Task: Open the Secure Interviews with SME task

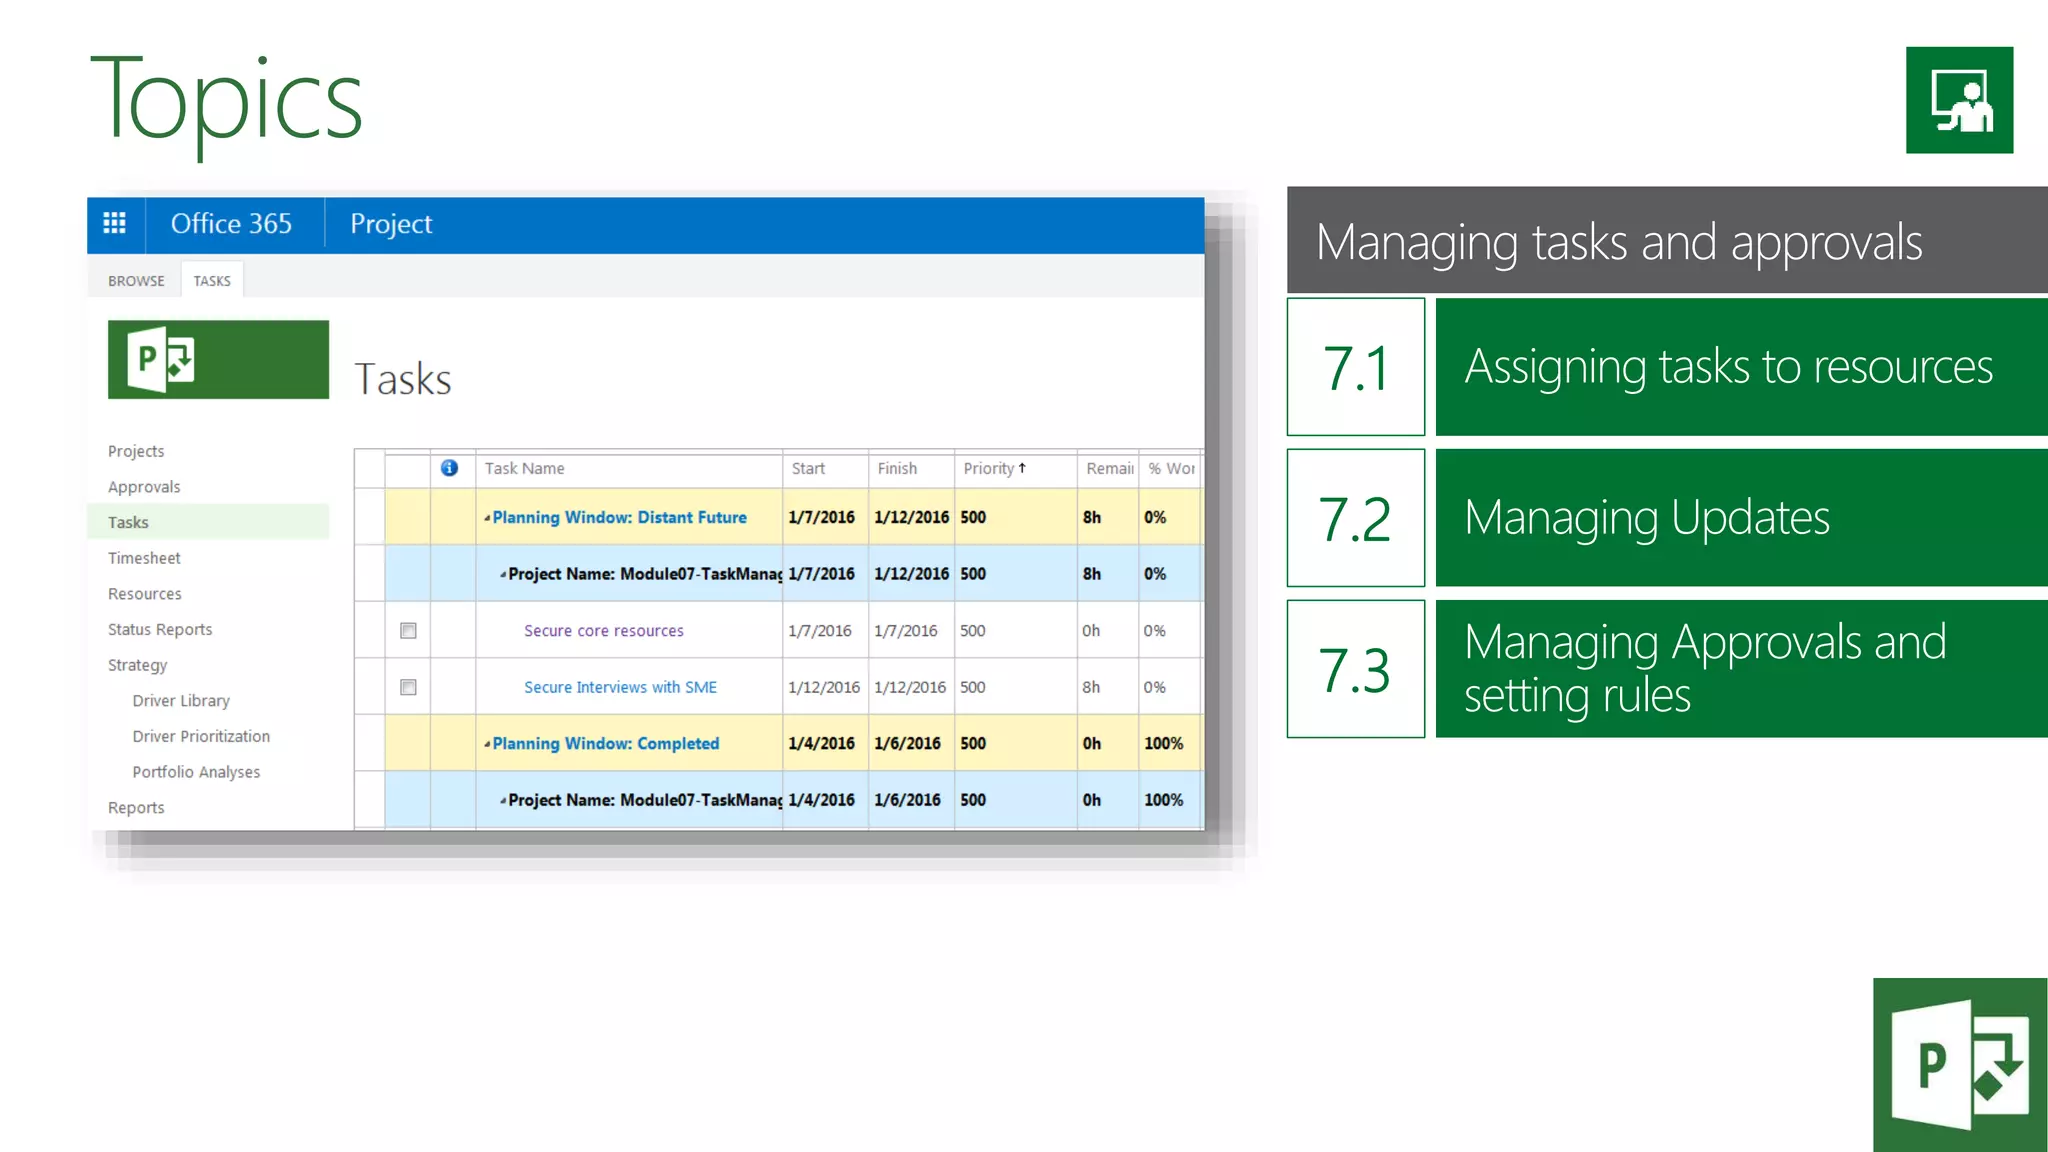Action: click(620, 687)
